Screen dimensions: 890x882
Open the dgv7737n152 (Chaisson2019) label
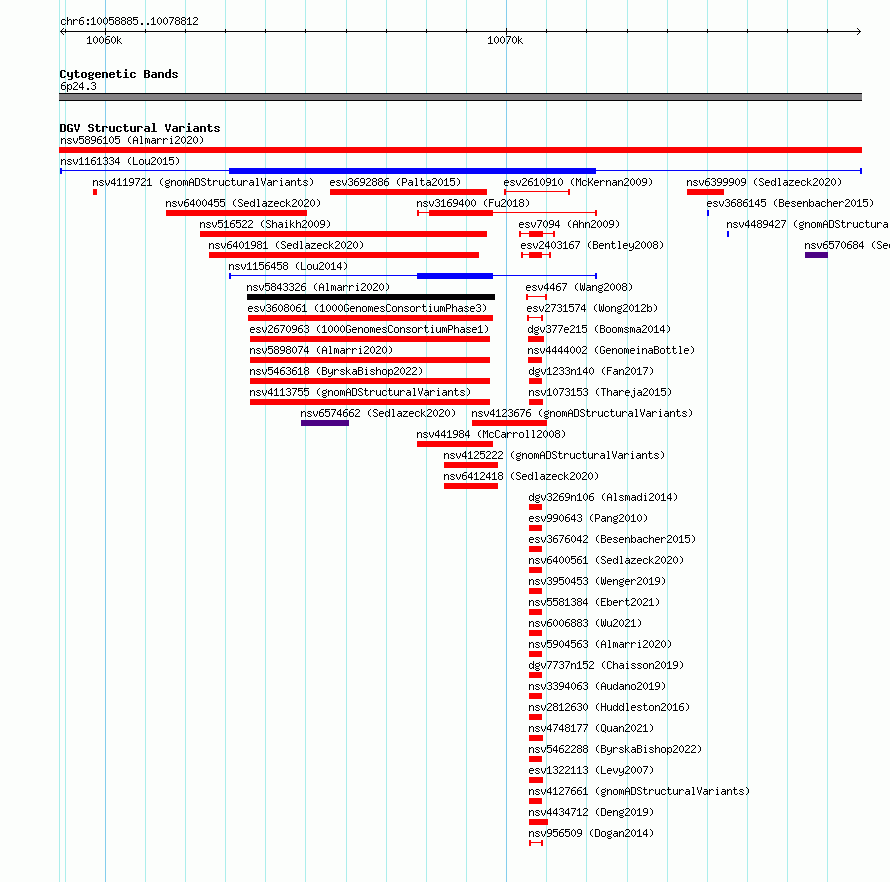pos(606,665)
